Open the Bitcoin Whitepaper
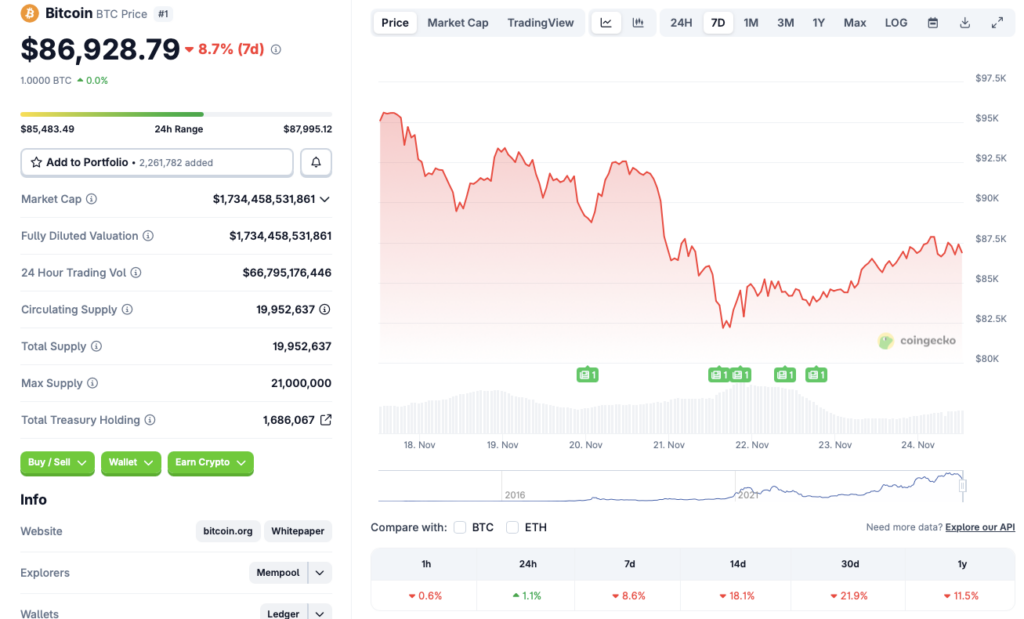The image size is (1024, 619). click(x=297, y=531)
